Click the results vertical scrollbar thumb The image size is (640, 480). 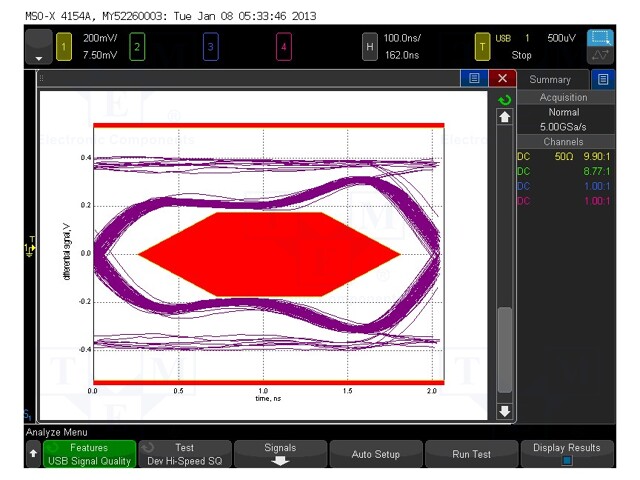(505, 350)
